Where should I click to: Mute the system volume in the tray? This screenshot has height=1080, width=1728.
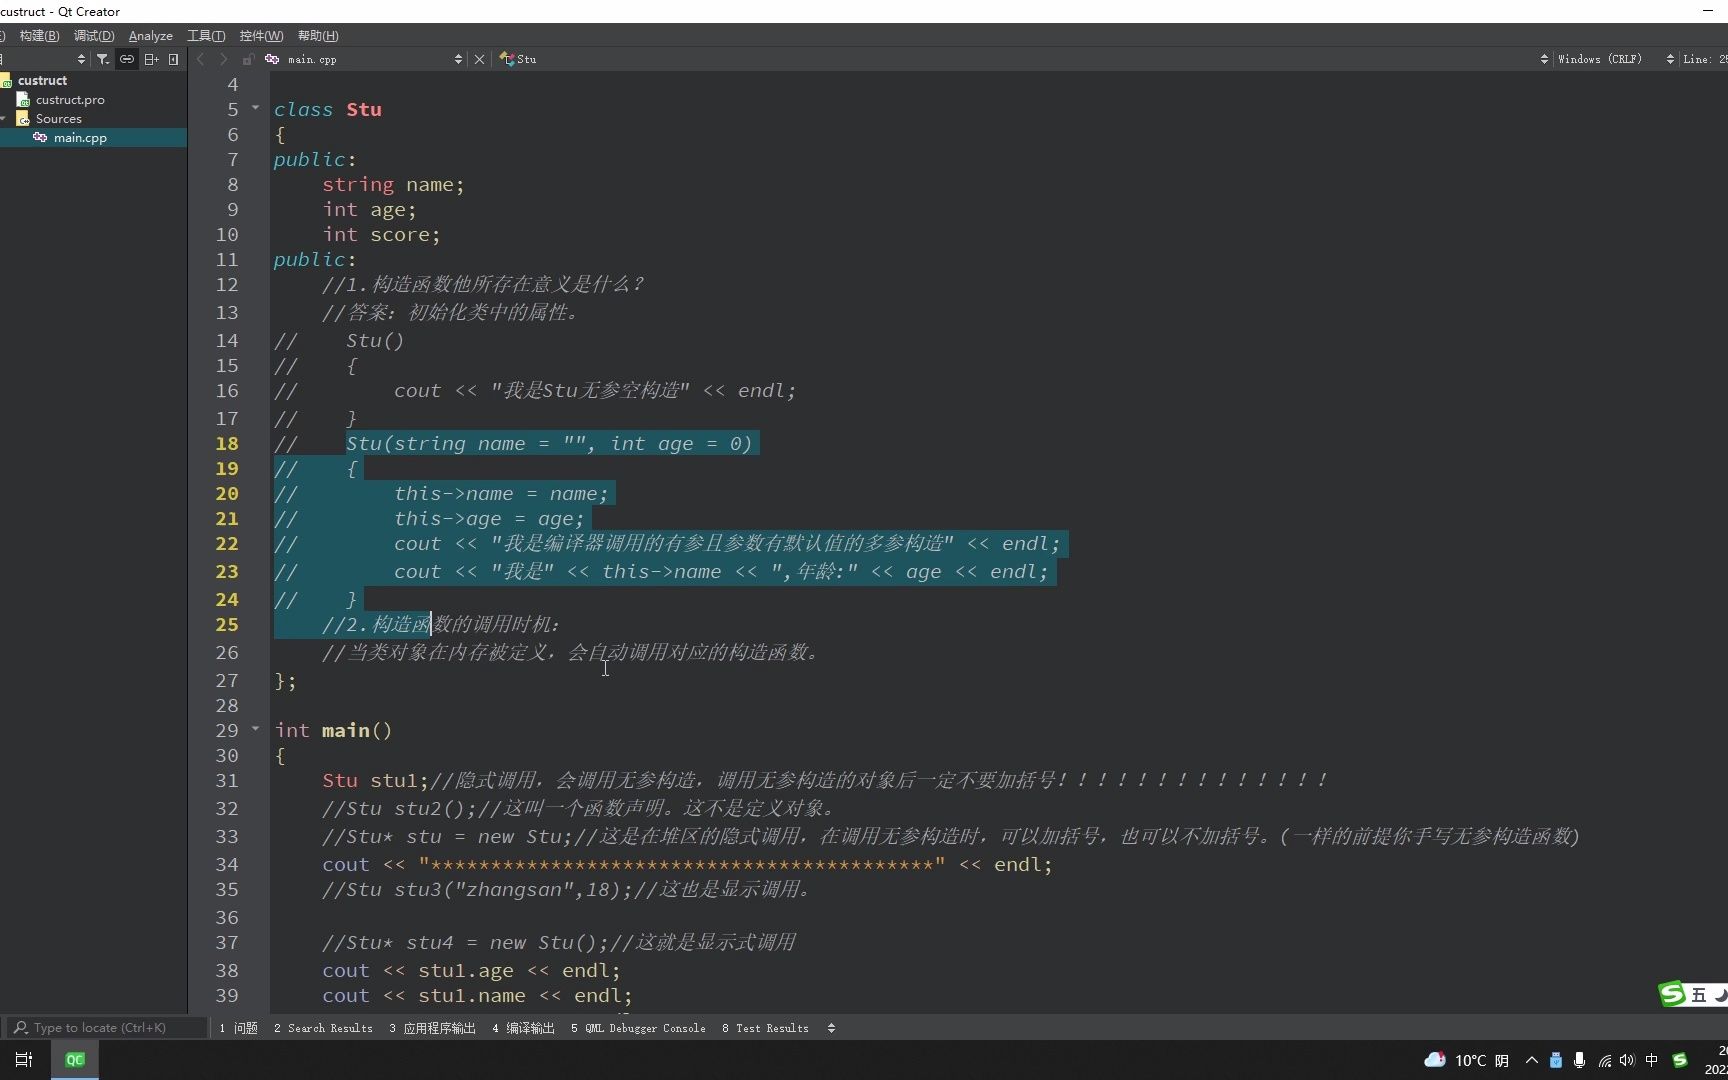pos(1628,1061)
